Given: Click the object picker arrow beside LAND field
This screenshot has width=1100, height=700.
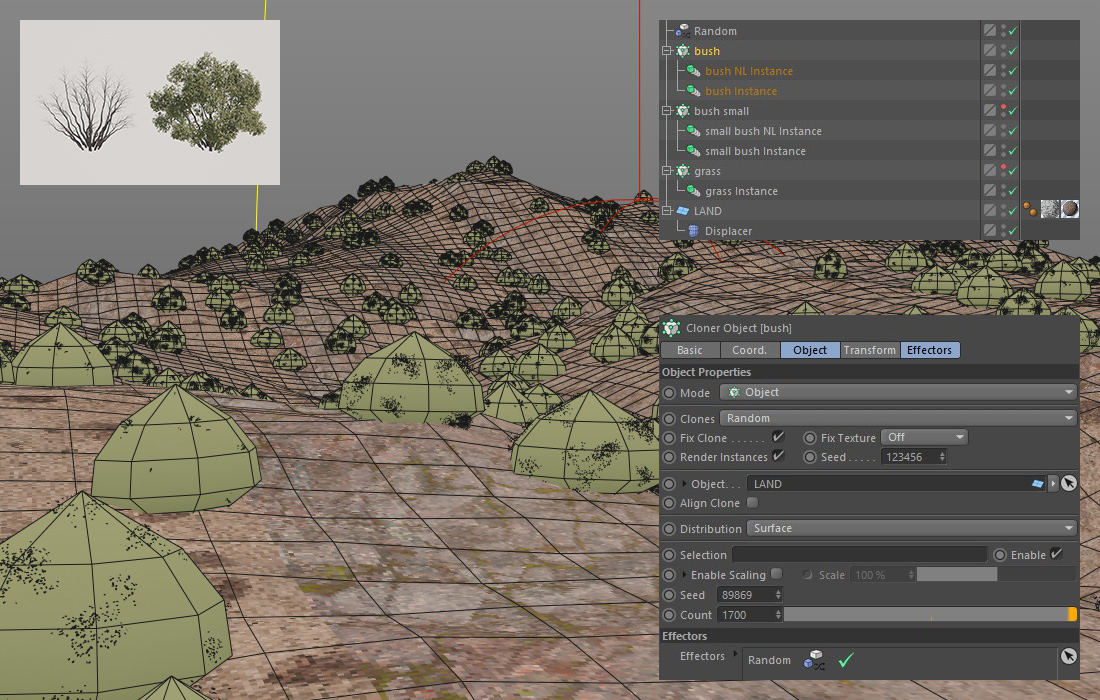Looking at the screenshot, I should tap(1068, 484).
